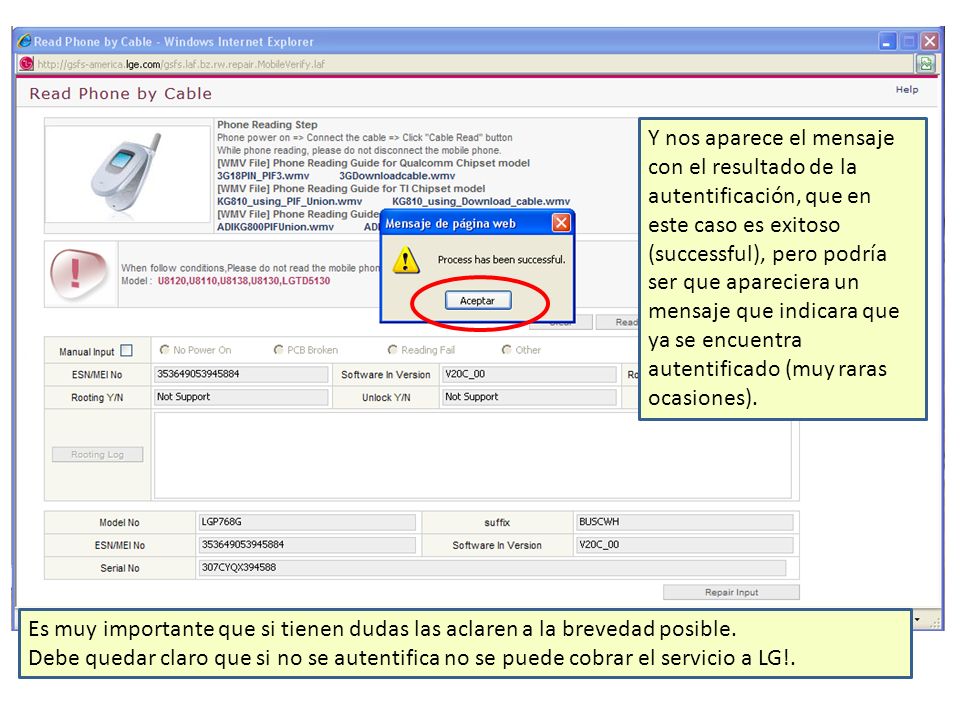Screen dimensions: 960x720
Task: Click the Repair Input button
Action: (x=731, y=592)
